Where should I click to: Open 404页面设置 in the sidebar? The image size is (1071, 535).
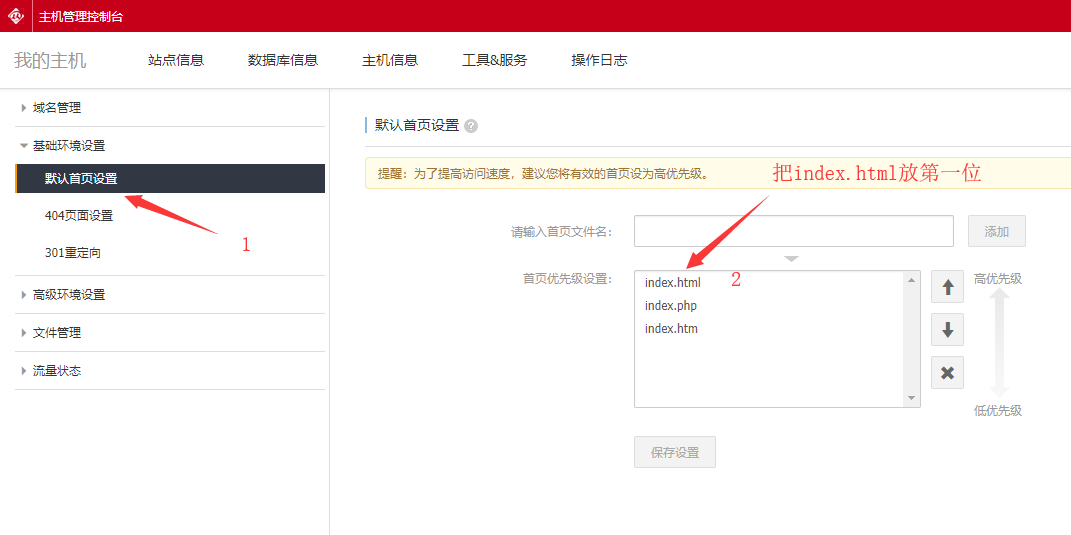[79, 216]
